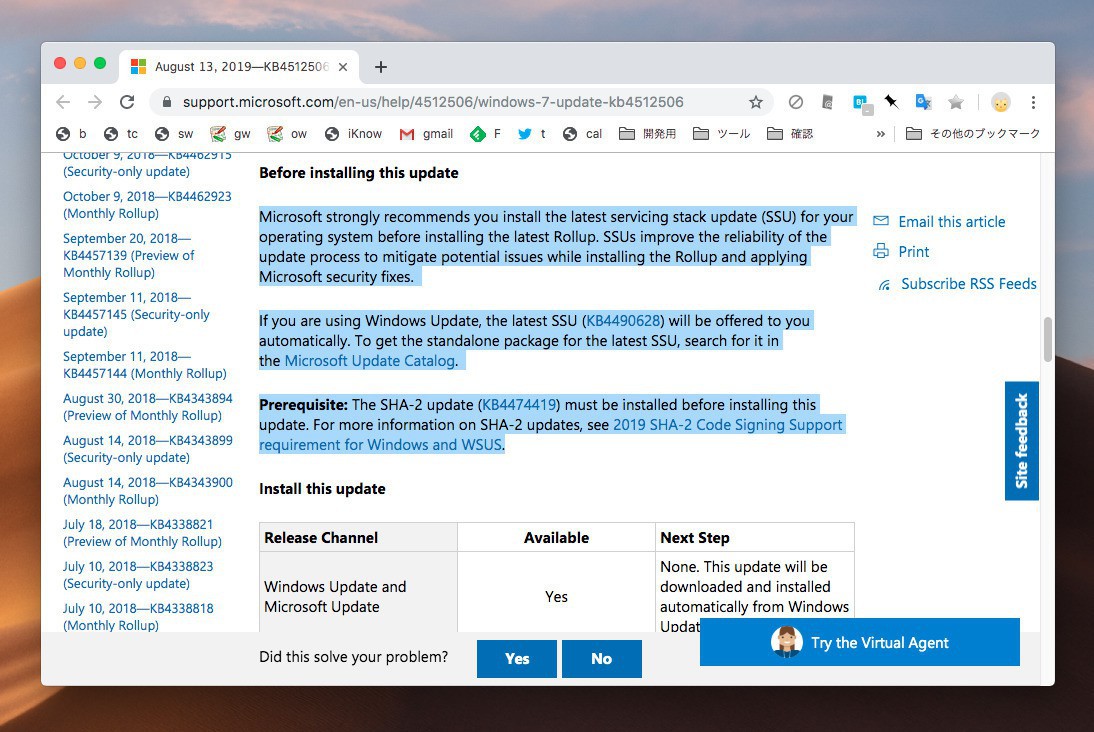Open July 18, 2018—KB4338821 Preview link
The width and height of the screenshot is (1094, 732).
[x=142, y=532]
